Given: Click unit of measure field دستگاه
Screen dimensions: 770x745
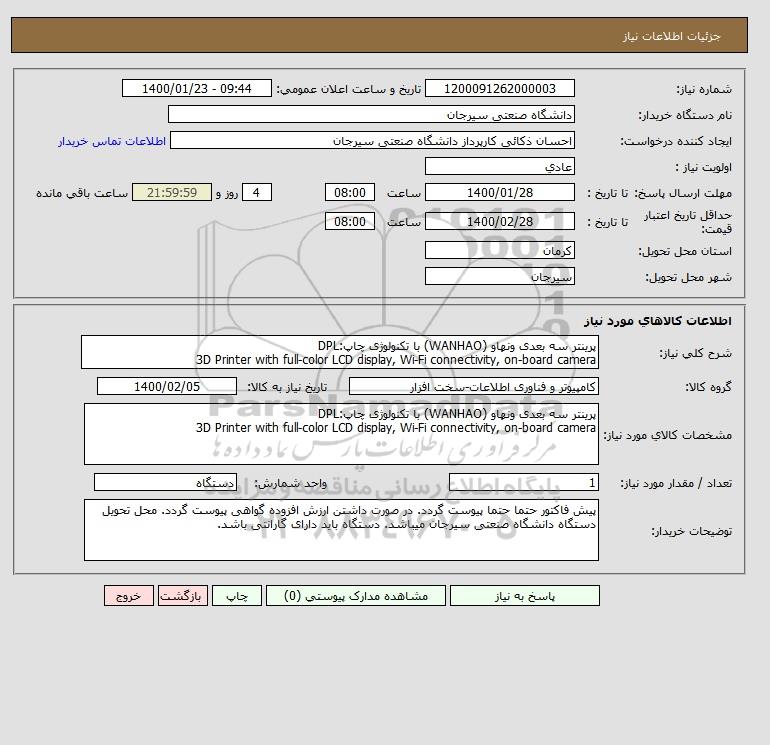Looking at the screenshot, I should pyautogui.click(x=165, y=482).
